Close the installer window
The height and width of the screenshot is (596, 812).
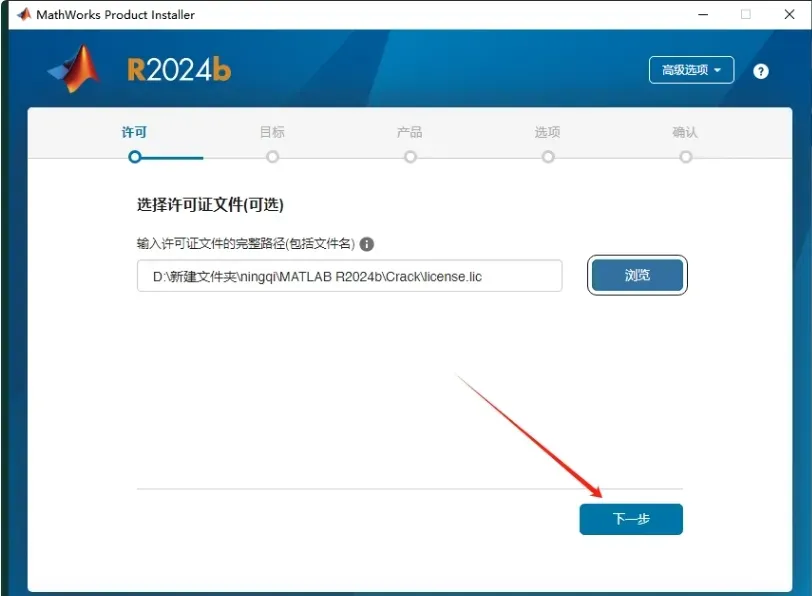click(789, 14)
